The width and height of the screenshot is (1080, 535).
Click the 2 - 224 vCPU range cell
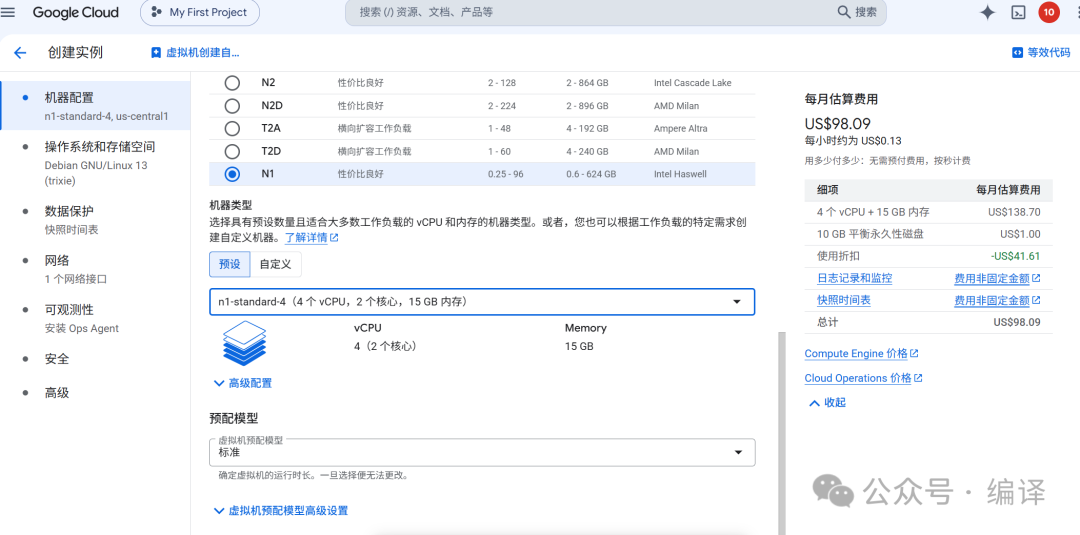pos(502,105)
